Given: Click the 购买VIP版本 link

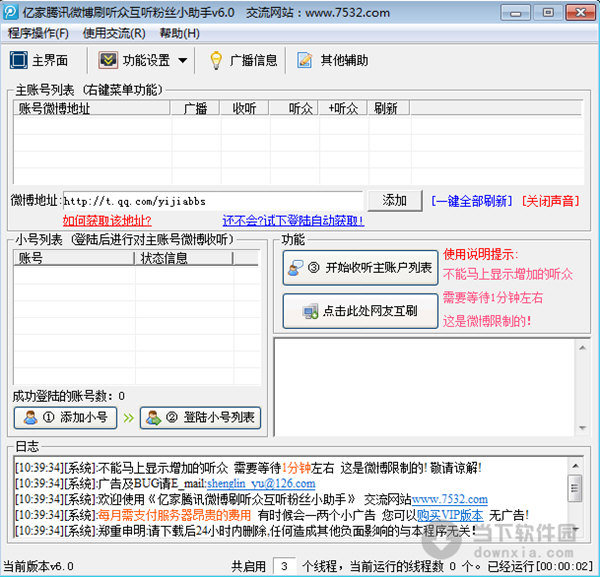Looking at the screenshot, I should [450, 515].
